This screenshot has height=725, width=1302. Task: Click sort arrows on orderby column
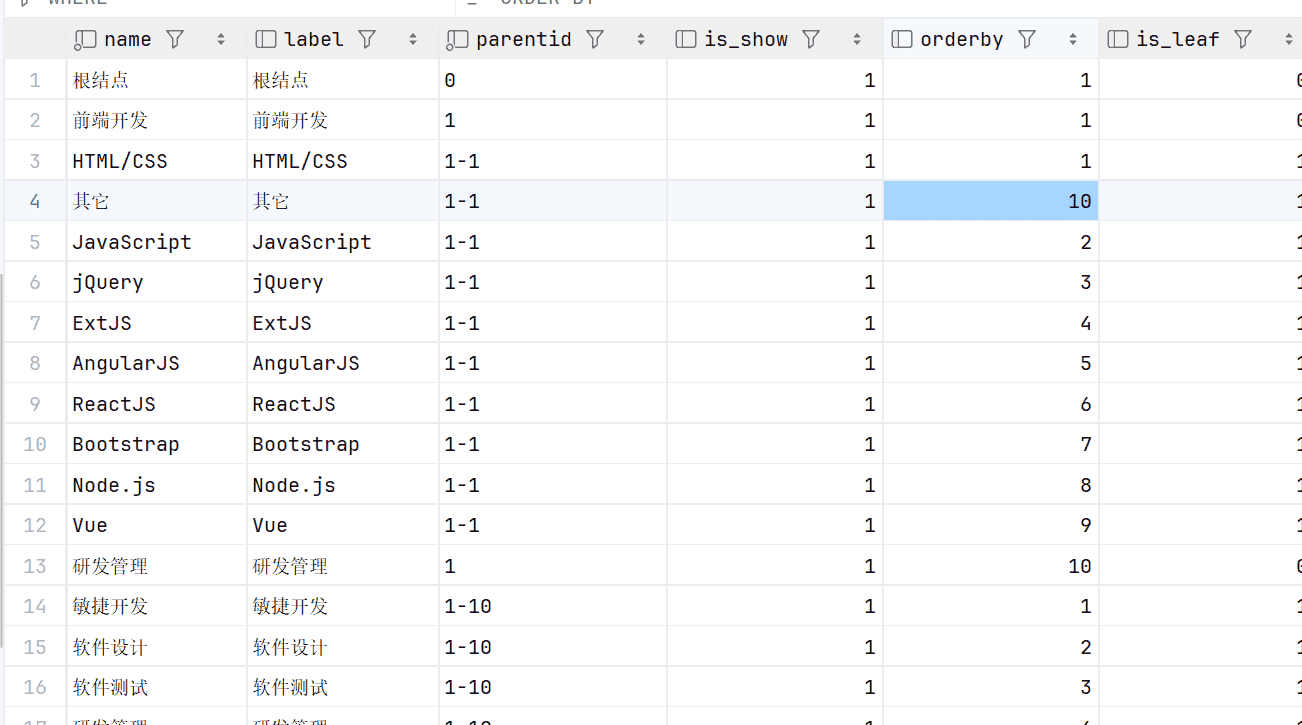point(1073,40)
